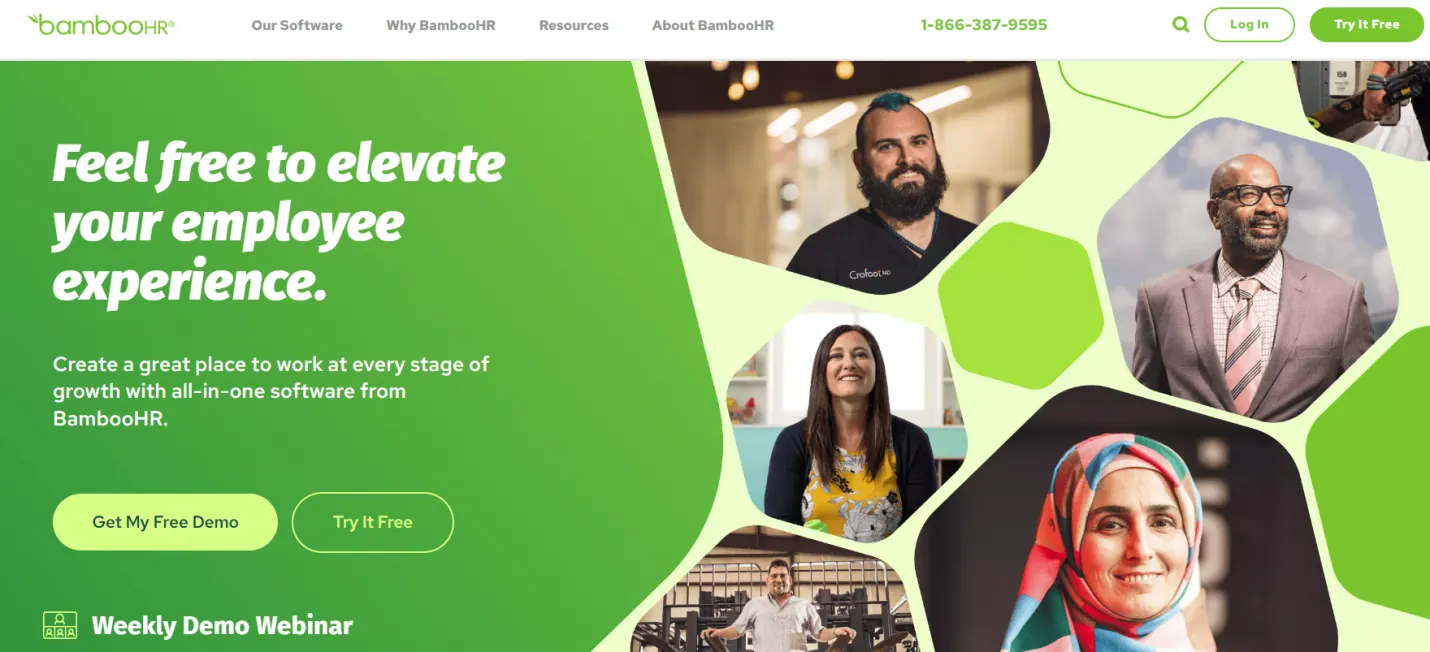Call the 1-866-387-9595 phone link
The width and height of the screenshot is (1430, 652).
984,25
